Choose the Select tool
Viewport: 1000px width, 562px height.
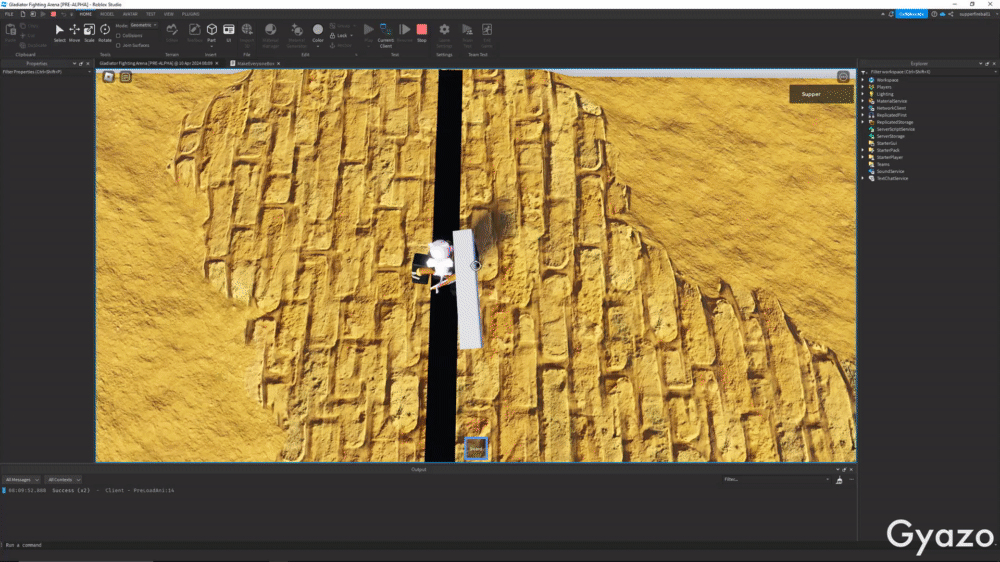59,33
